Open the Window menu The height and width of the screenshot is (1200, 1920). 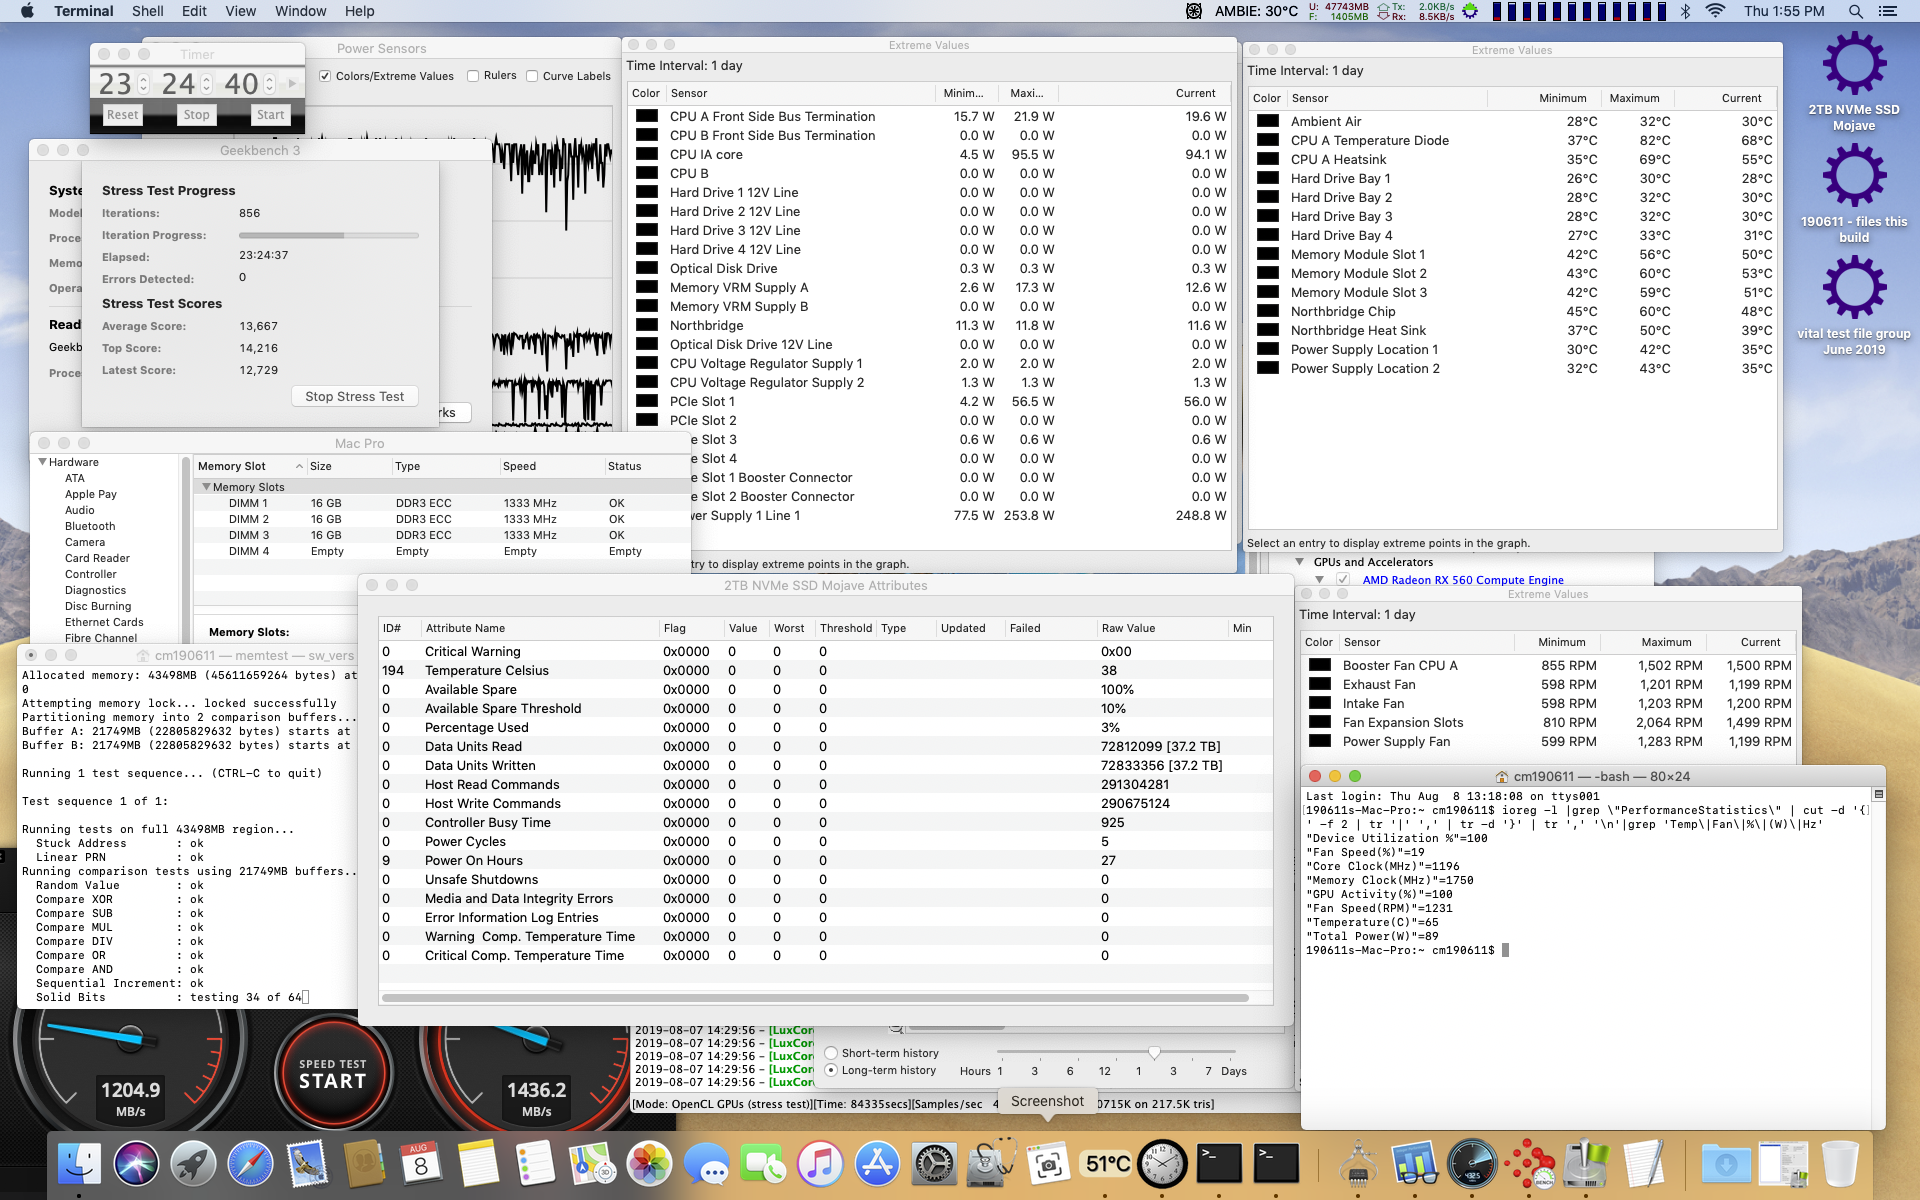tap(300, 11)
